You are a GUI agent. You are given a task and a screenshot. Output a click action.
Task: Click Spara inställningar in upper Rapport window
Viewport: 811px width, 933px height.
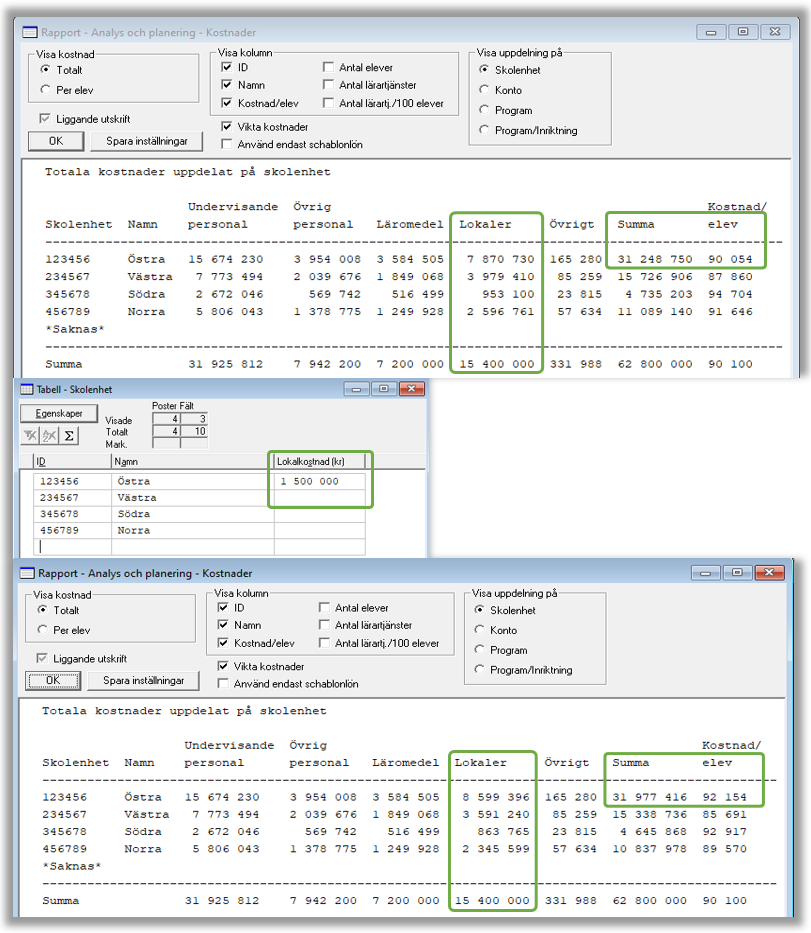pyautogui.click(x=146, y=141)
